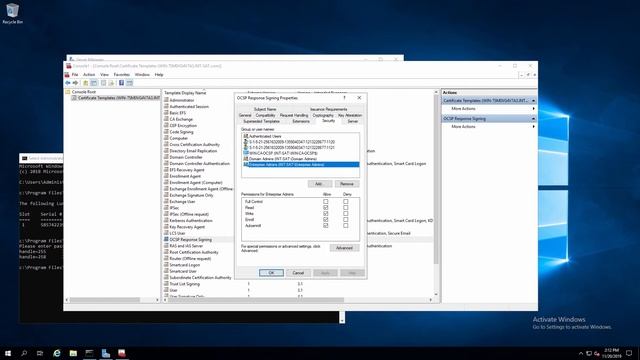Screen dimensions: 640x360
Task: Toggle the Show/Hide Action Pane toolbar icon
Action: pos(129,83)
